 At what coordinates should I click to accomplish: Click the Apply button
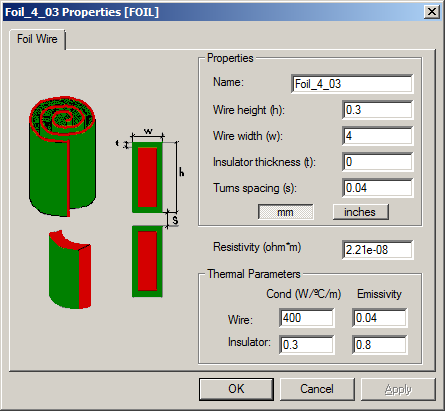pos(398,389)
